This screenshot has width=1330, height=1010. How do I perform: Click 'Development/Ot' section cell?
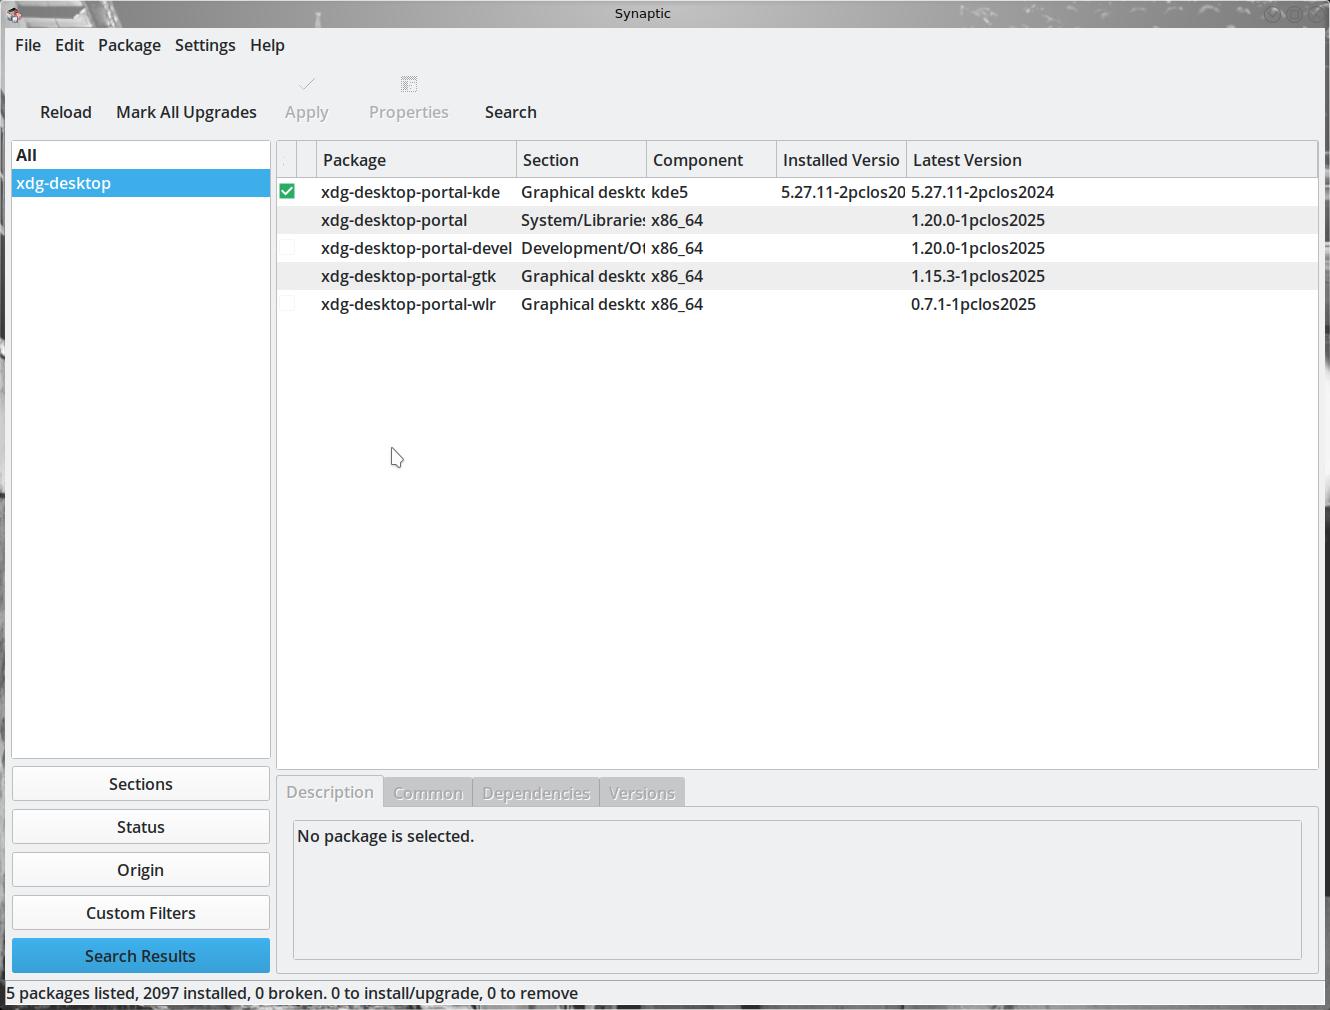583,248
